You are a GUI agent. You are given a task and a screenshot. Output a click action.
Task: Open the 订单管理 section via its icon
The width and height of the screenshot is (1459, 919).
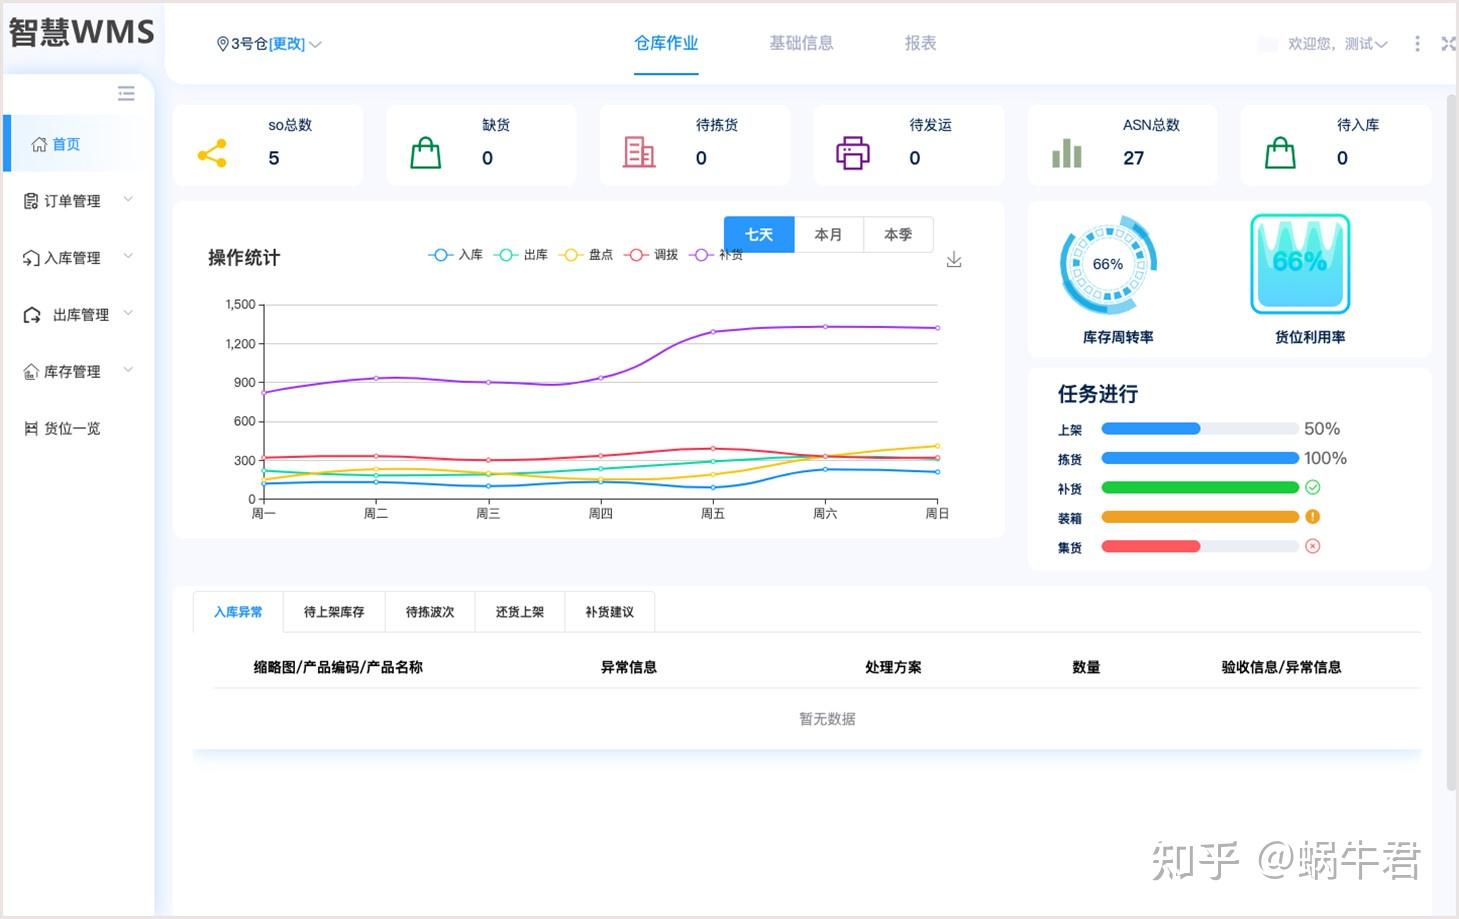pyautogui.click(x=32, y=200)
